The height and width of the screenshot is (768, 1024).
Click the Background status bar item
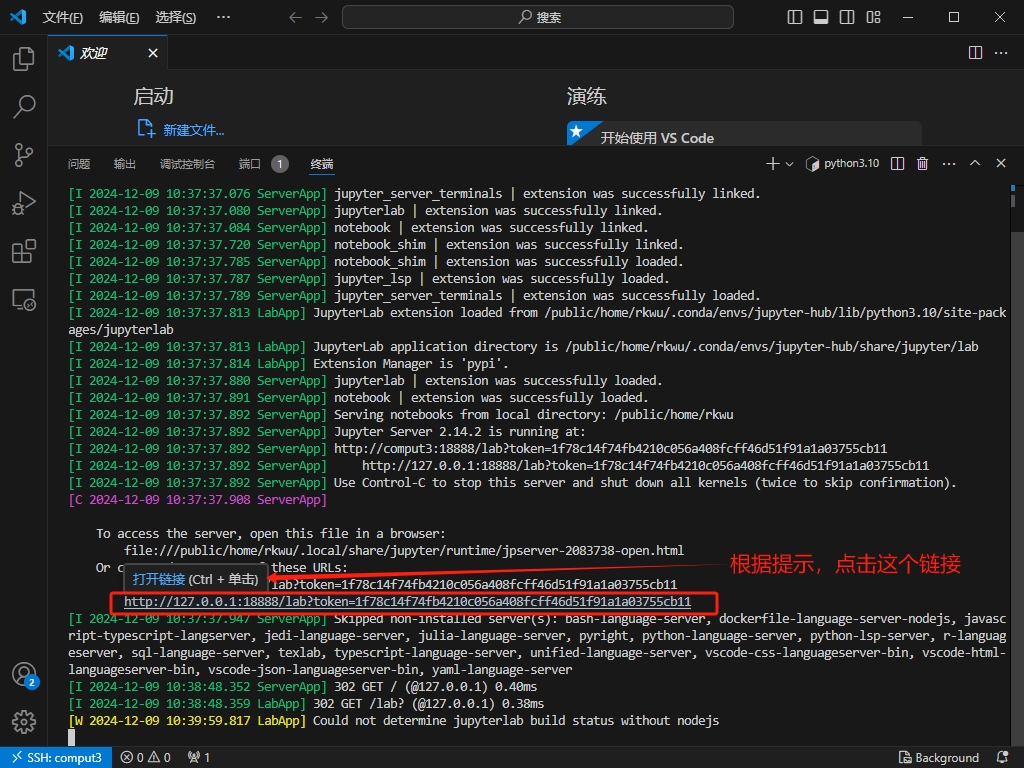pyautogui.click(x=939, y=757)
